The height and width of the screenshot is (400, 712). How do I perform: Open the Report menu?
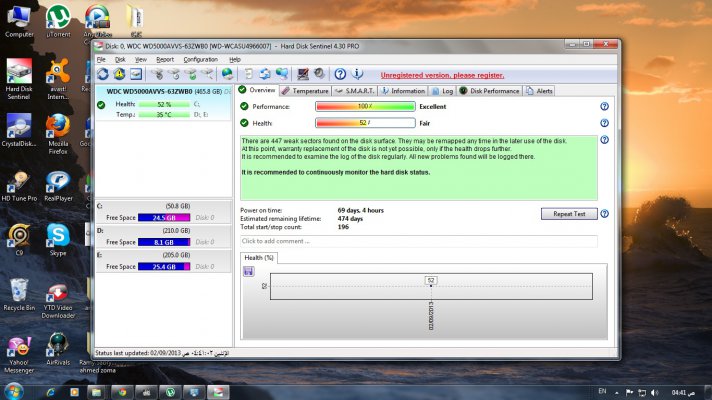point(165,59)
